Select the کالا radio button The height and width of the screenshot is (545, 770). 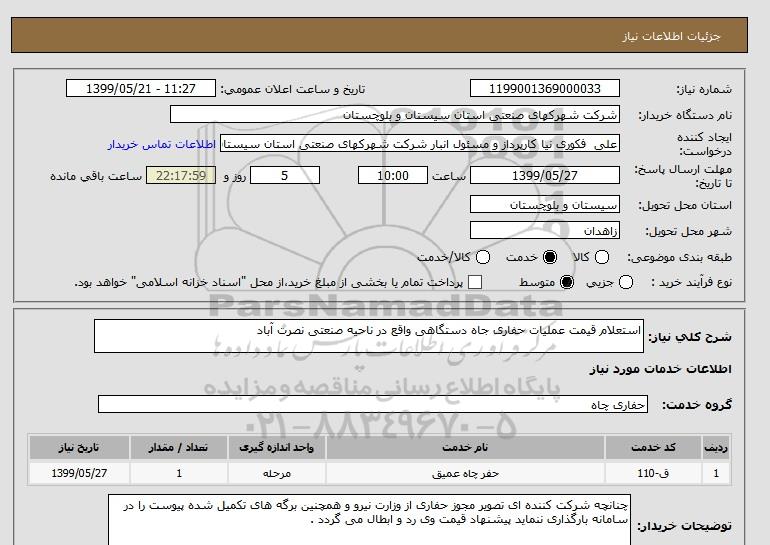coord(602,257)
